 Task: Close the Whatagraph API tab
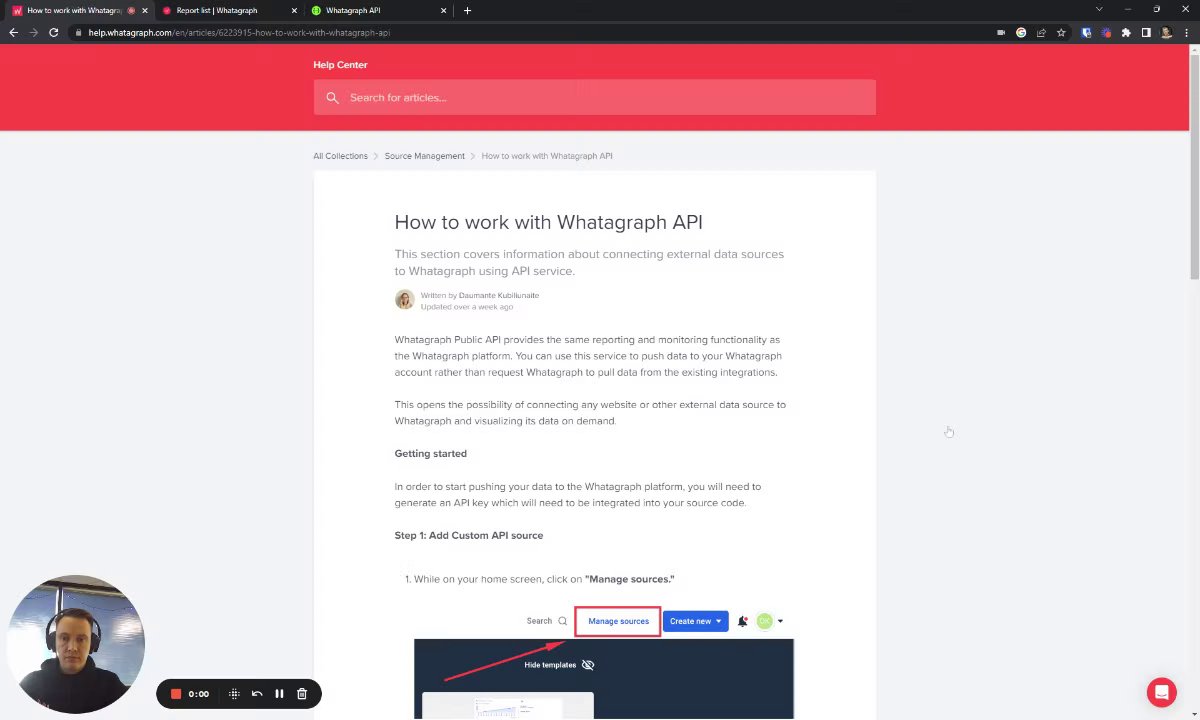tap(444, 10)
